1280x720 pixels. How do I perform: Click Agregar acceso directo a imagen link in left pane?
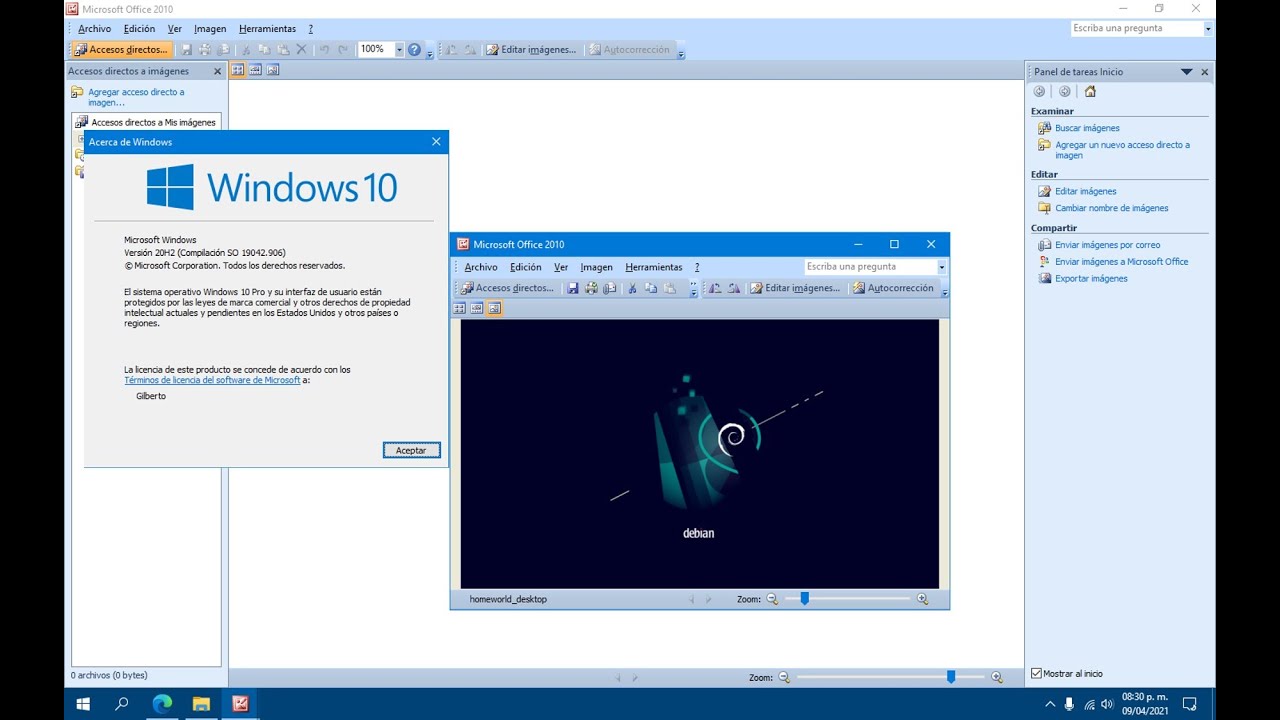[x=136, y=97]
